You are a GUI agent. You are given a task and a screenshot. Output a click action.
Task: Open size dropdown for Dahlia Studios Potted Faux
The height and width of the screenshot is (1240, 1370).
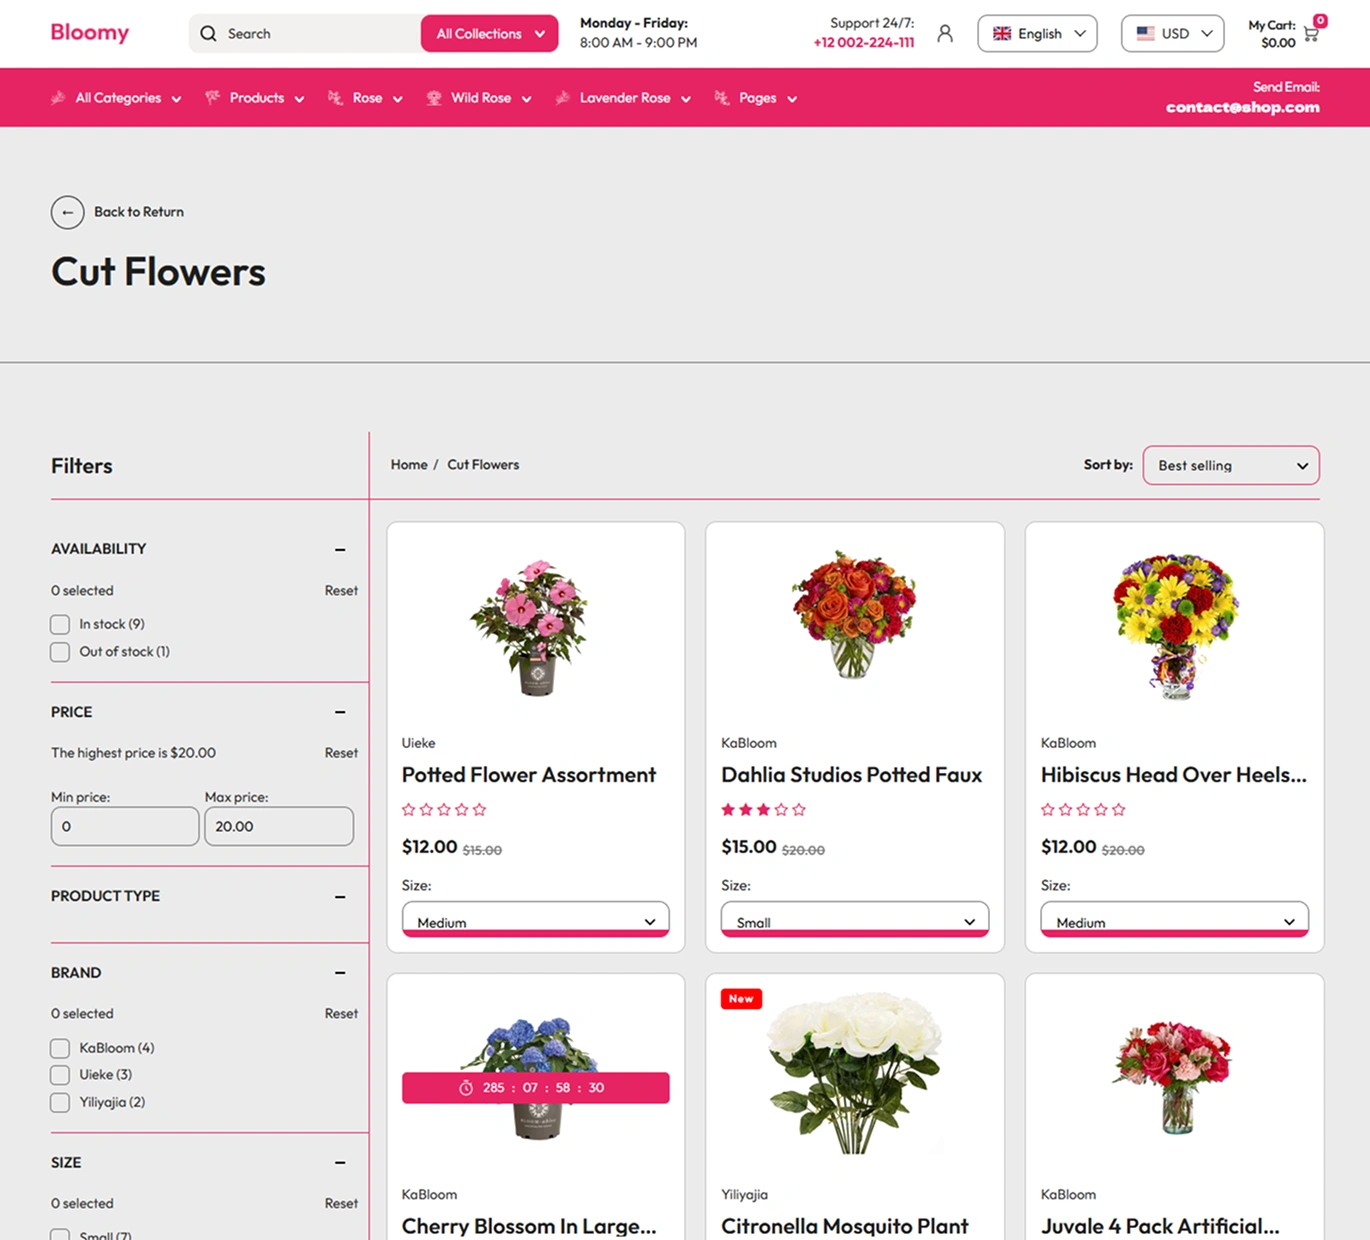click(x=855, y=920)
